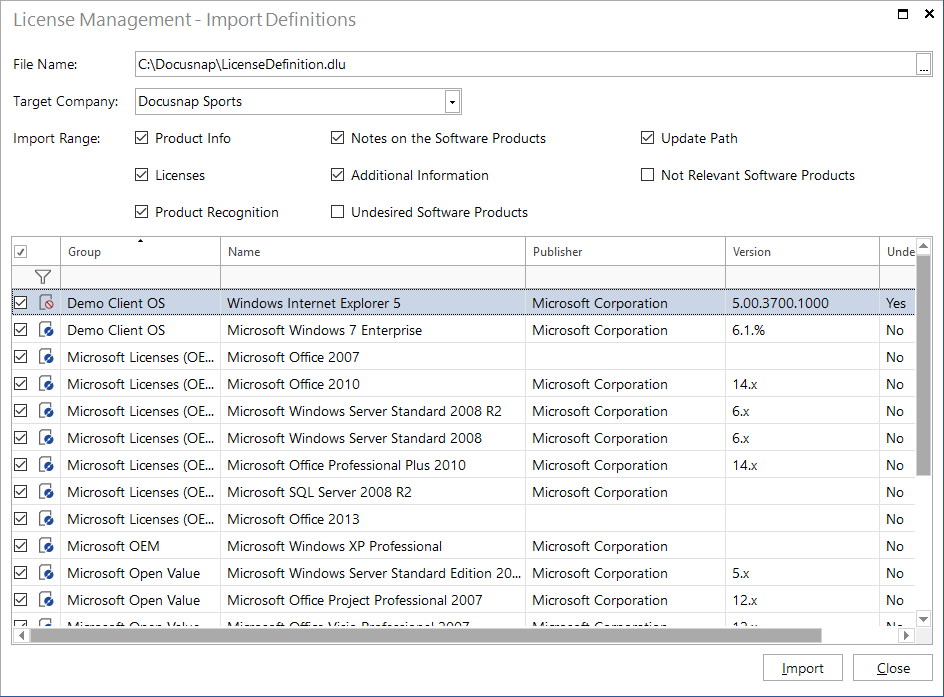The width and height of the screenshot is (944, 697).
Task: Disable the Product Recognition checkbox
Action: point(141,212)
